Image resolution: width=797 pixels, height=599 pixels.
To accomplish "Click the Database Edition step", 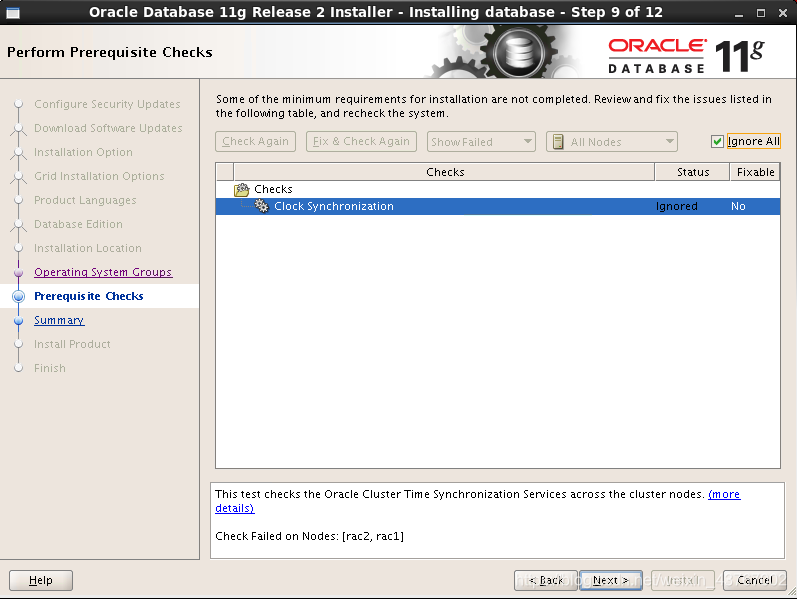I will click(x=78, y=224).
